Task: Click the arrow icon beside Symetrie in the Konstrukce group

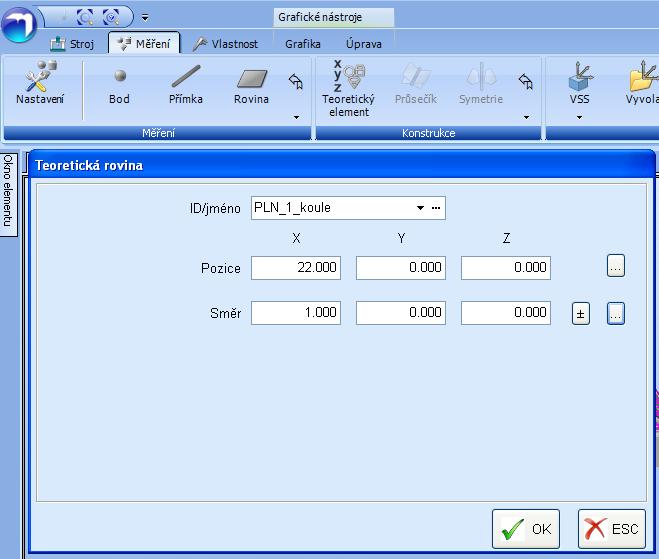Action: (x=526, y=81)
